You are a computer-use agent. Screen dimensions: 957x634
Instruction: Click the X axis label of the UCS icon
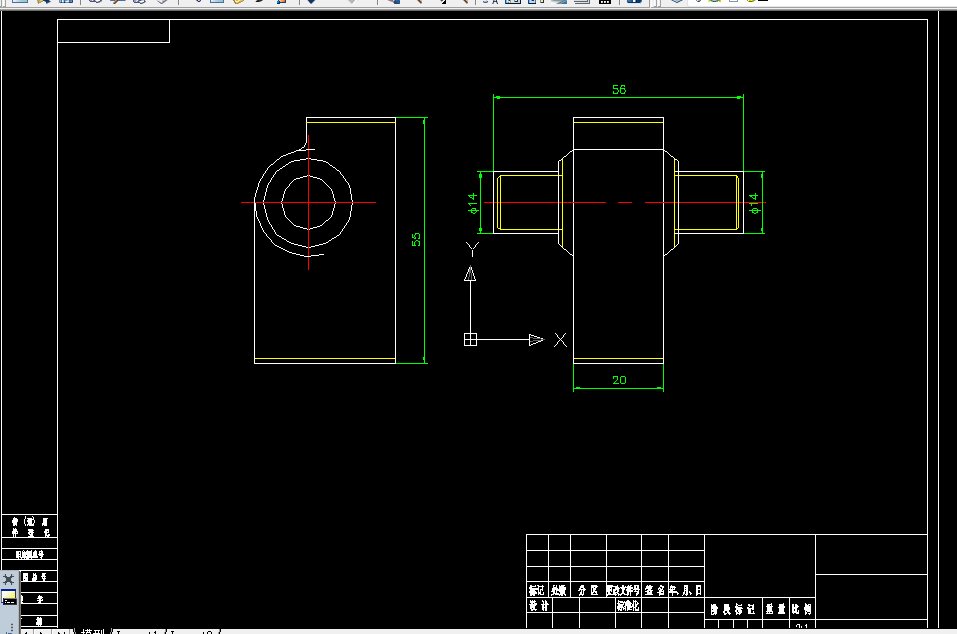(x=560, y=340)
